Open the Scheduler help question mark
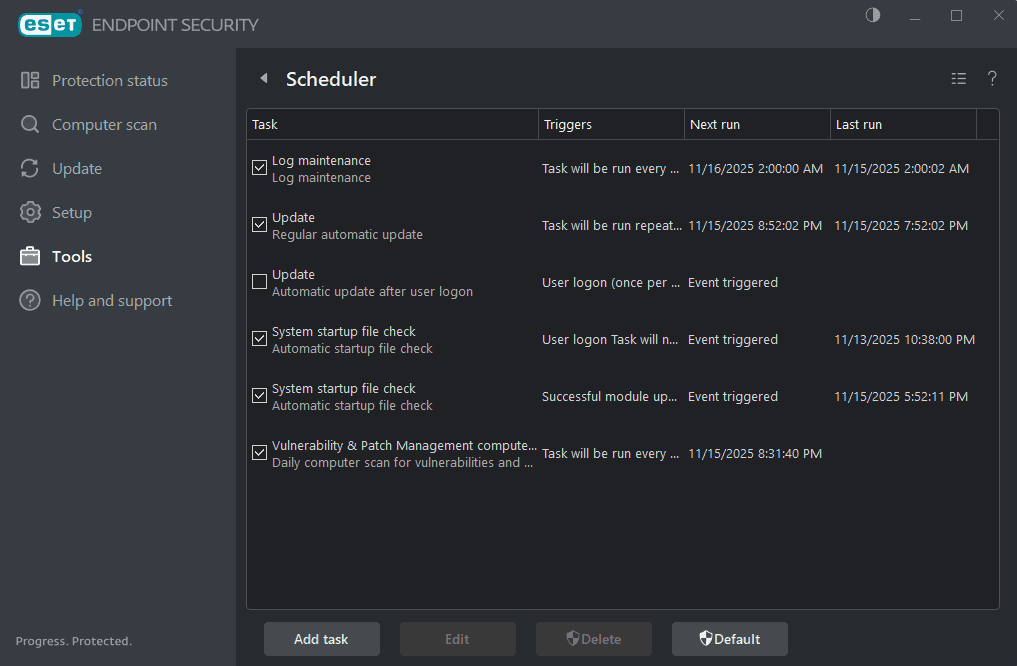The image size is (1017, 666). (992, 78)
